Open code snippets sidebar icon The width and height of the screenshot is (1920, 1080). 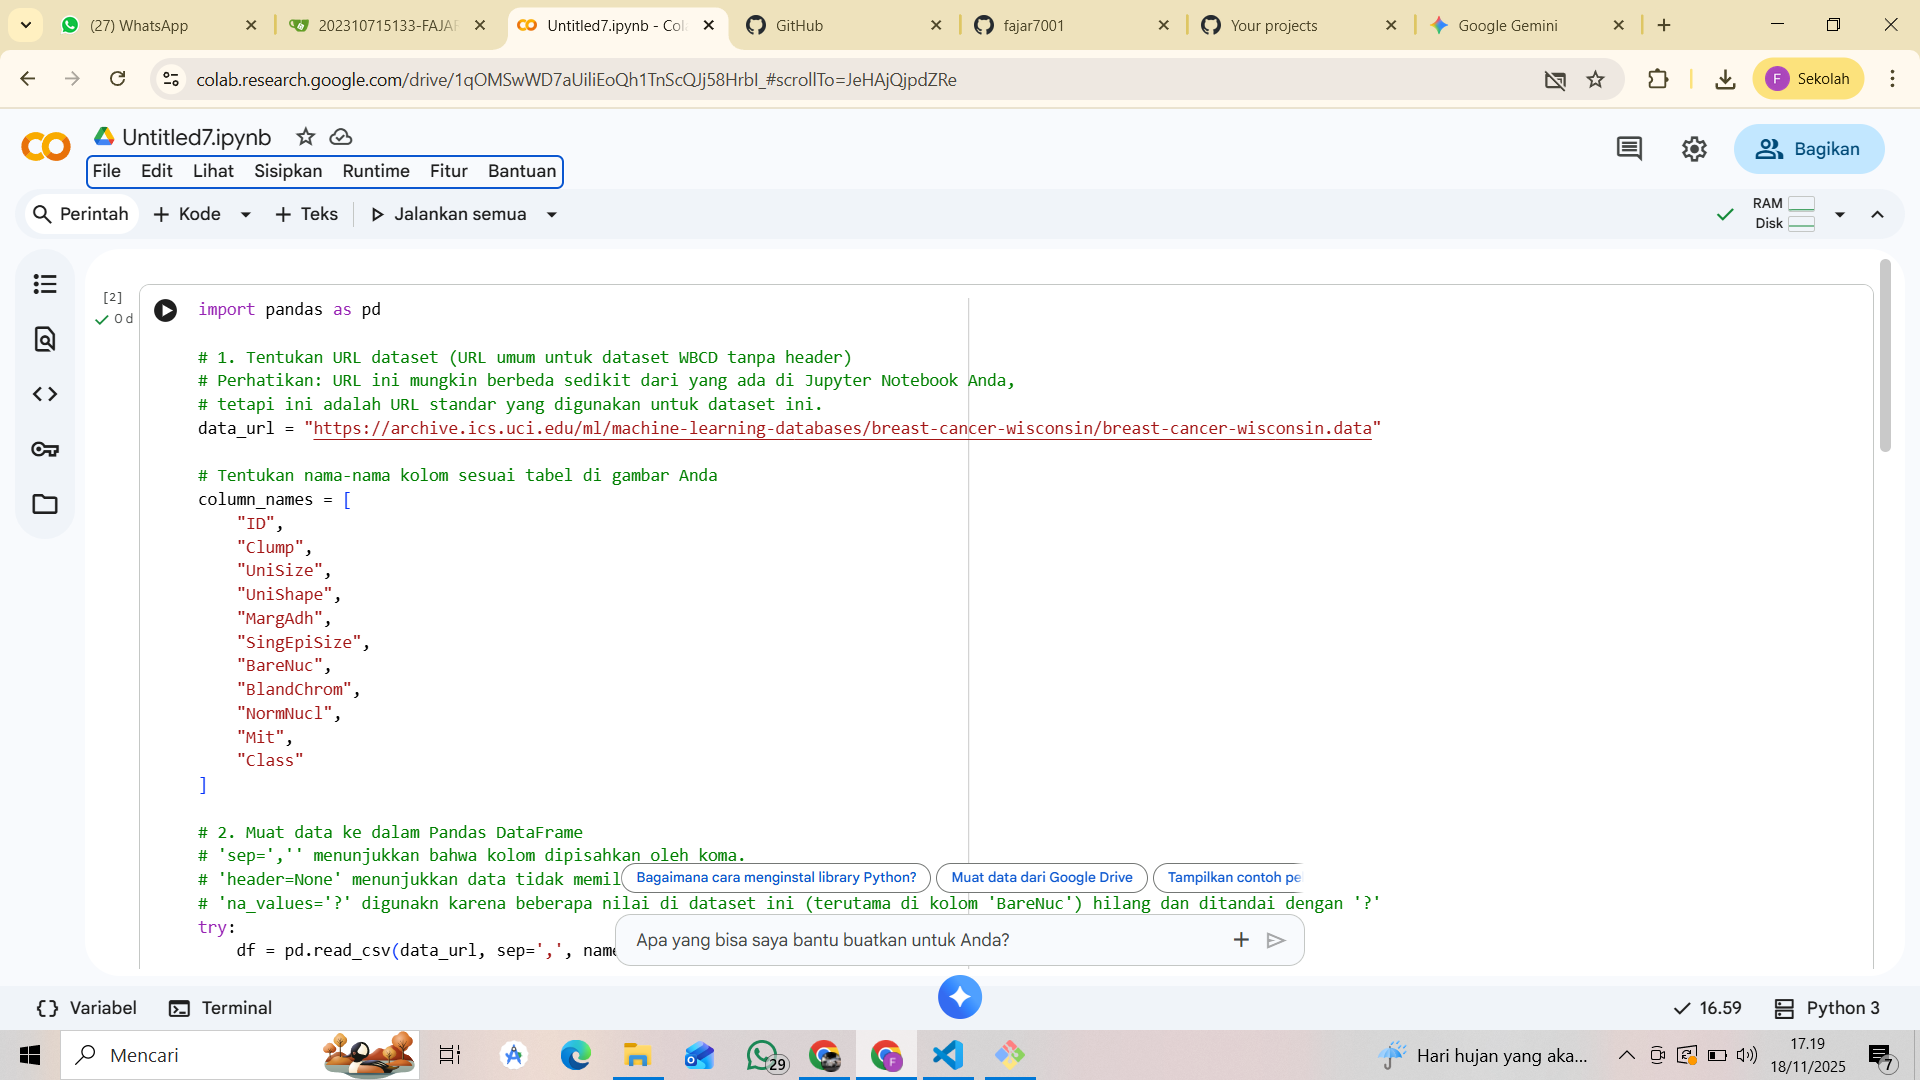click(x=45, y=394)
